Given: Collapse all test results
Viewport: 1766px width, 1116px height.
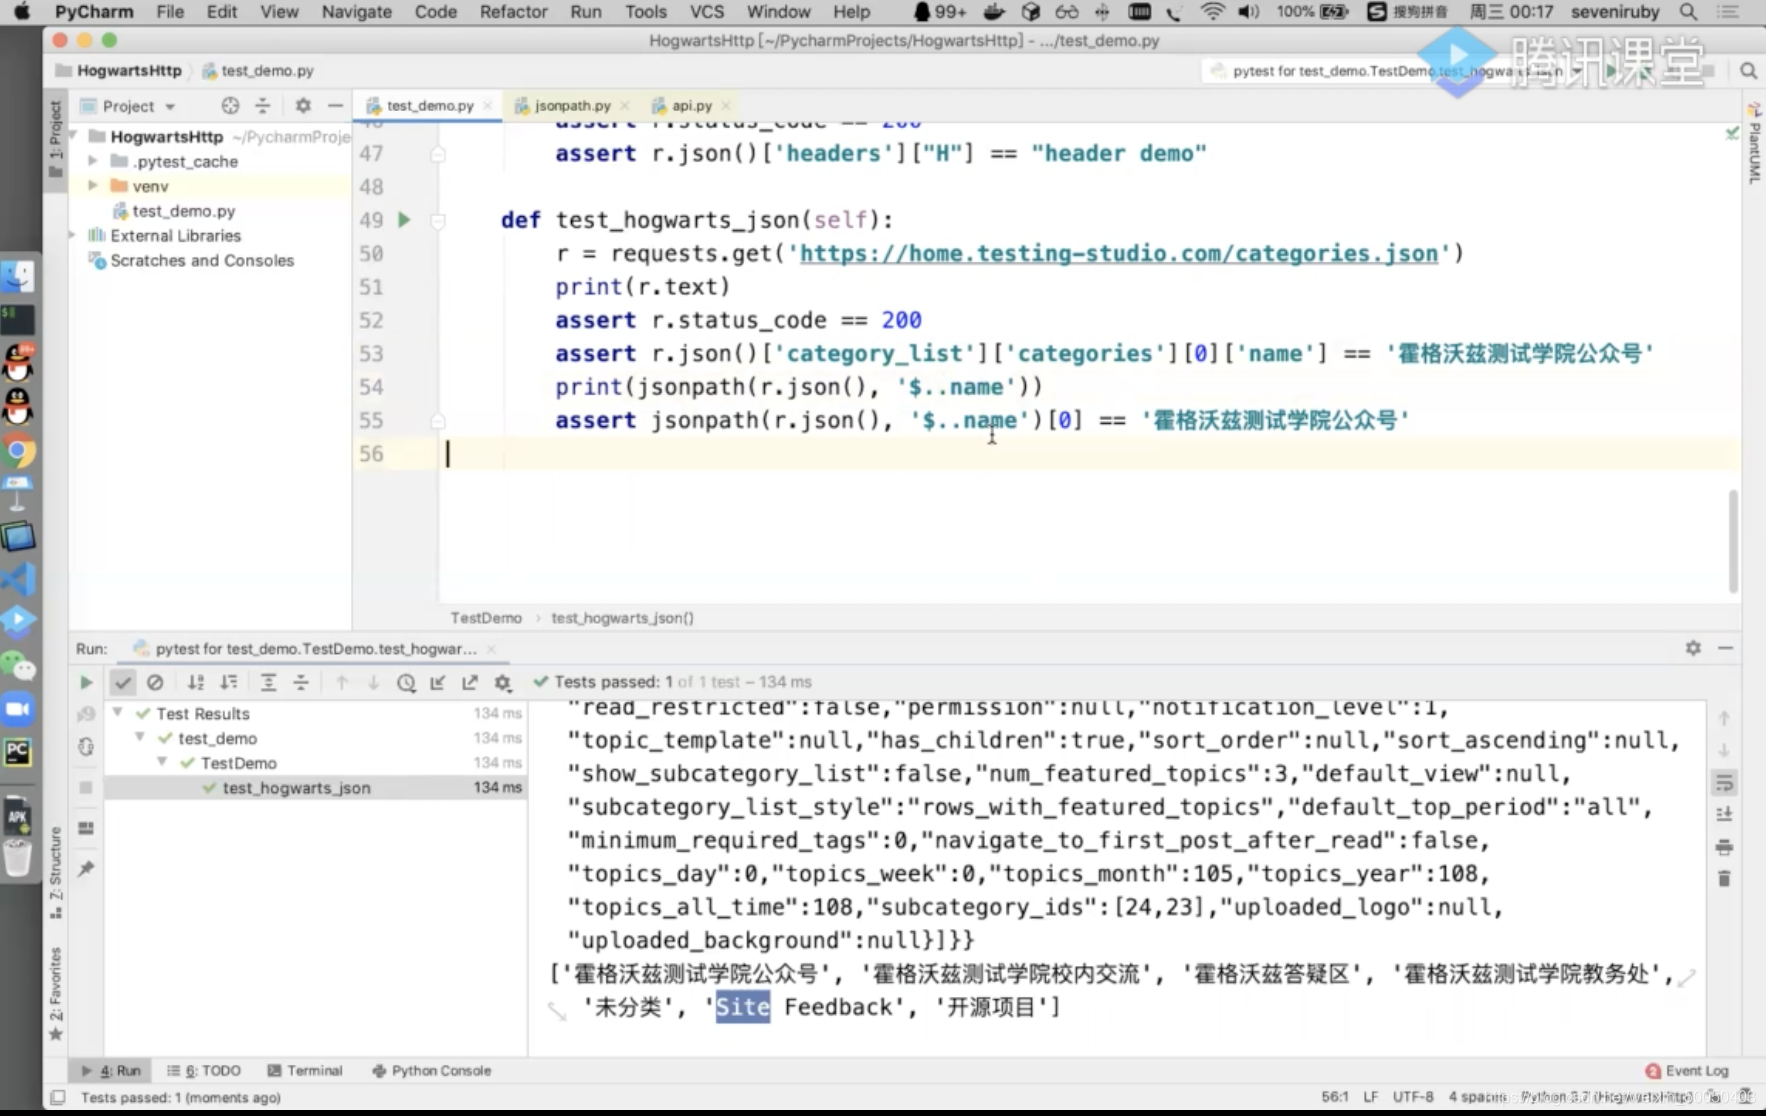Looking at the screenshot, I should (x=301, y=682).
